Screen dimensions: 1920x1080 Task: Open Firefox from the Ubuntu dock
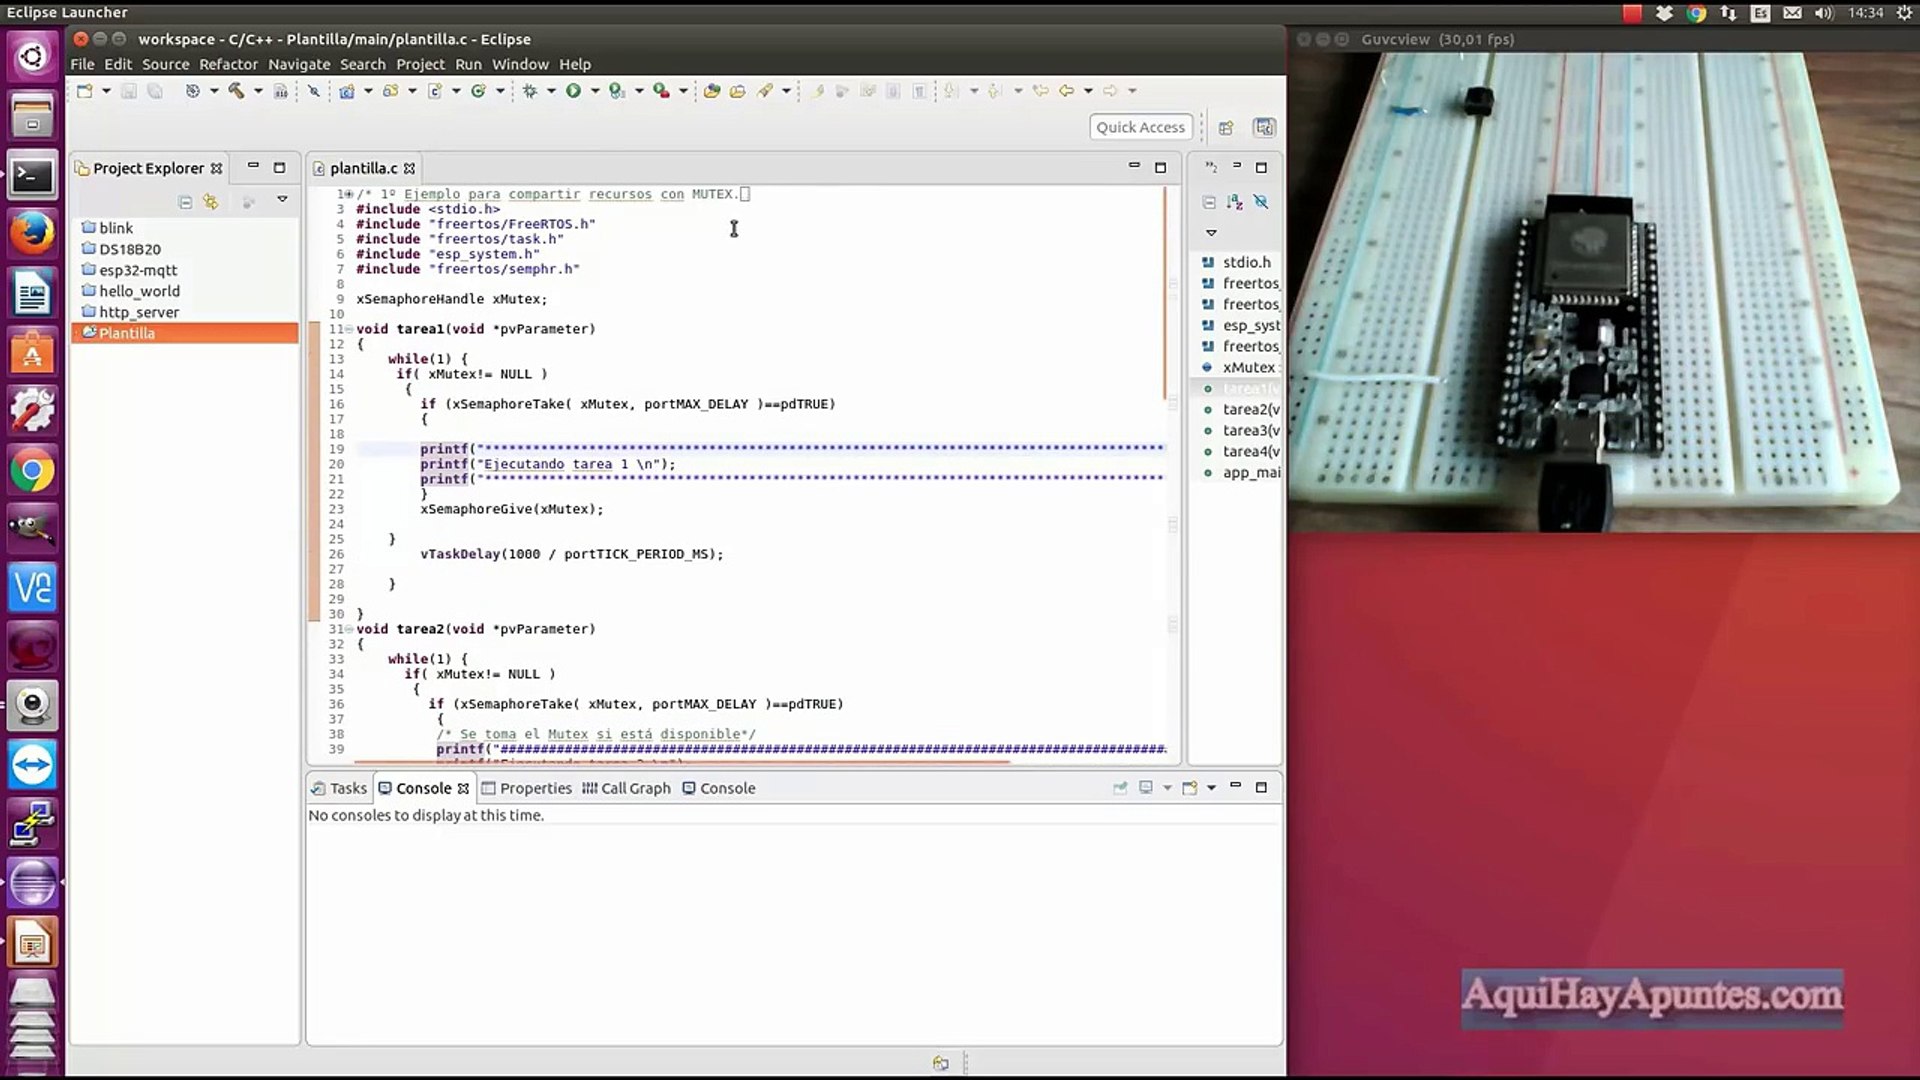(32, 234)
